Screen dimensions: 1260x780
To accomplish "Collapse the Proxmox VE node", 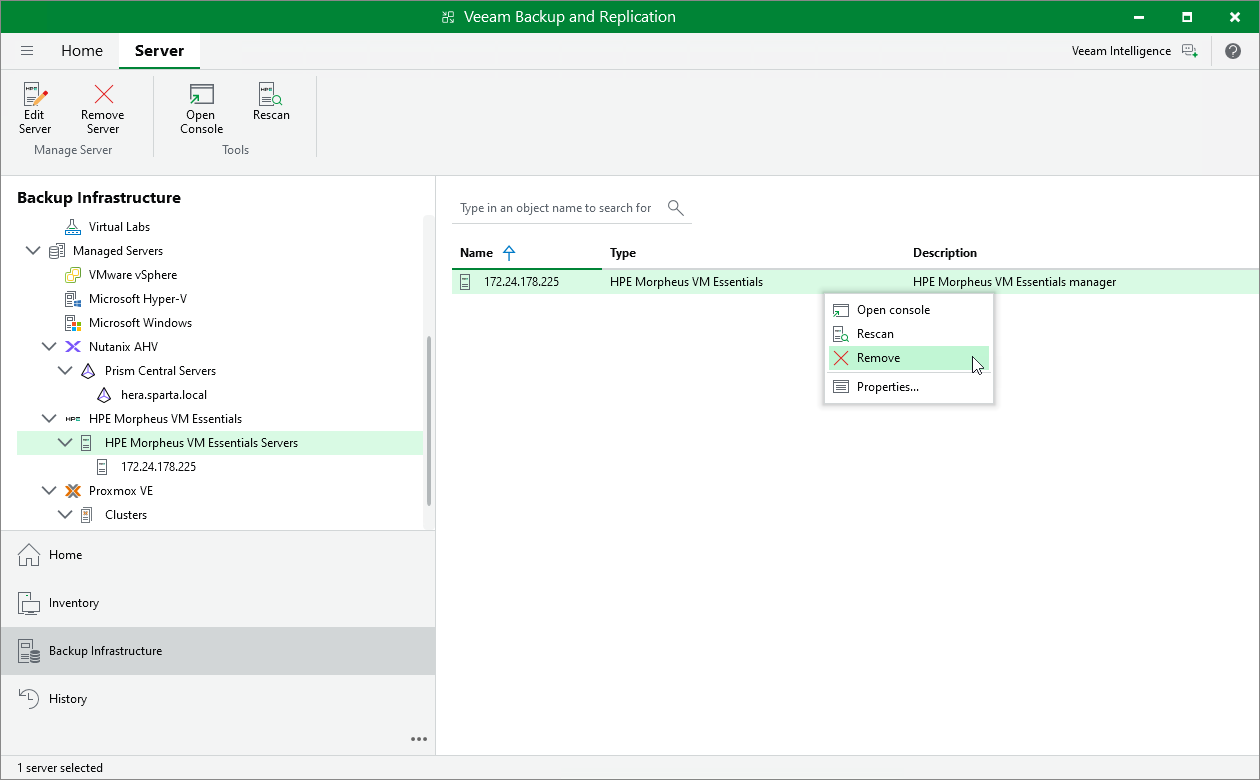I will pyautogui.click(x=49, y=491).
